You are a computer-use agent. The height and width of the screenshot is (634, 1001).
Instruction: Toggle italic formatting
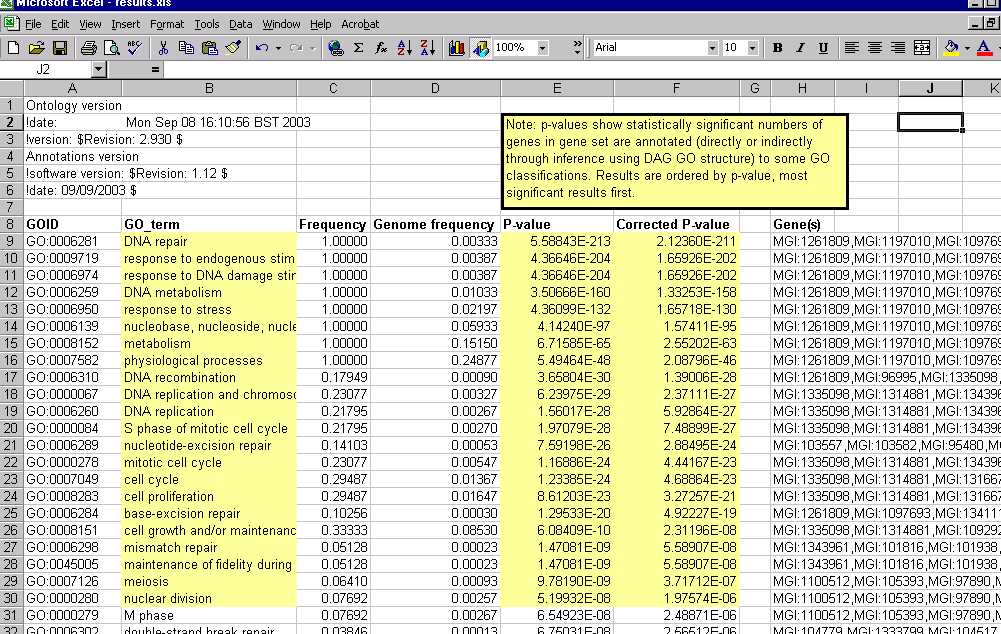(x=800, y=48)
